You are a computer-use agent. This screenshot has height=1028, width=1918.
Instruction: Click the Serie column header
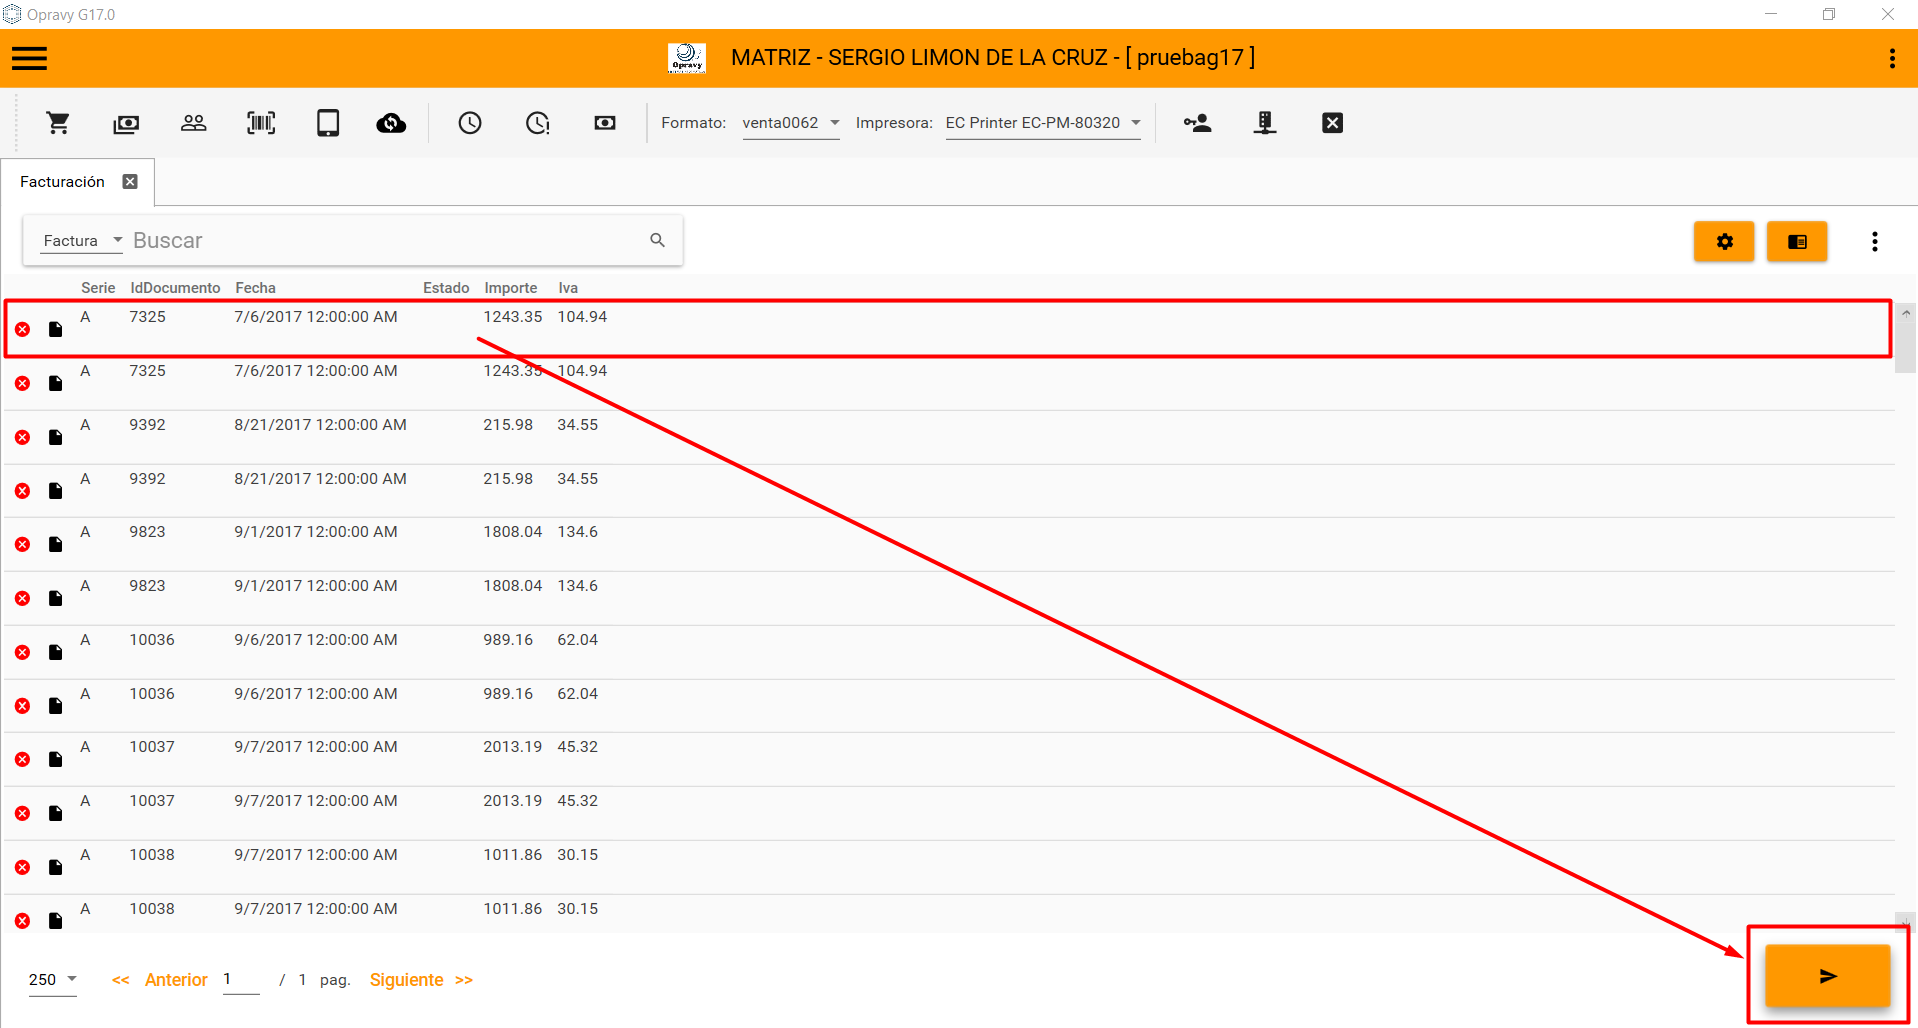pyautogui.click(x=98, y=288)
